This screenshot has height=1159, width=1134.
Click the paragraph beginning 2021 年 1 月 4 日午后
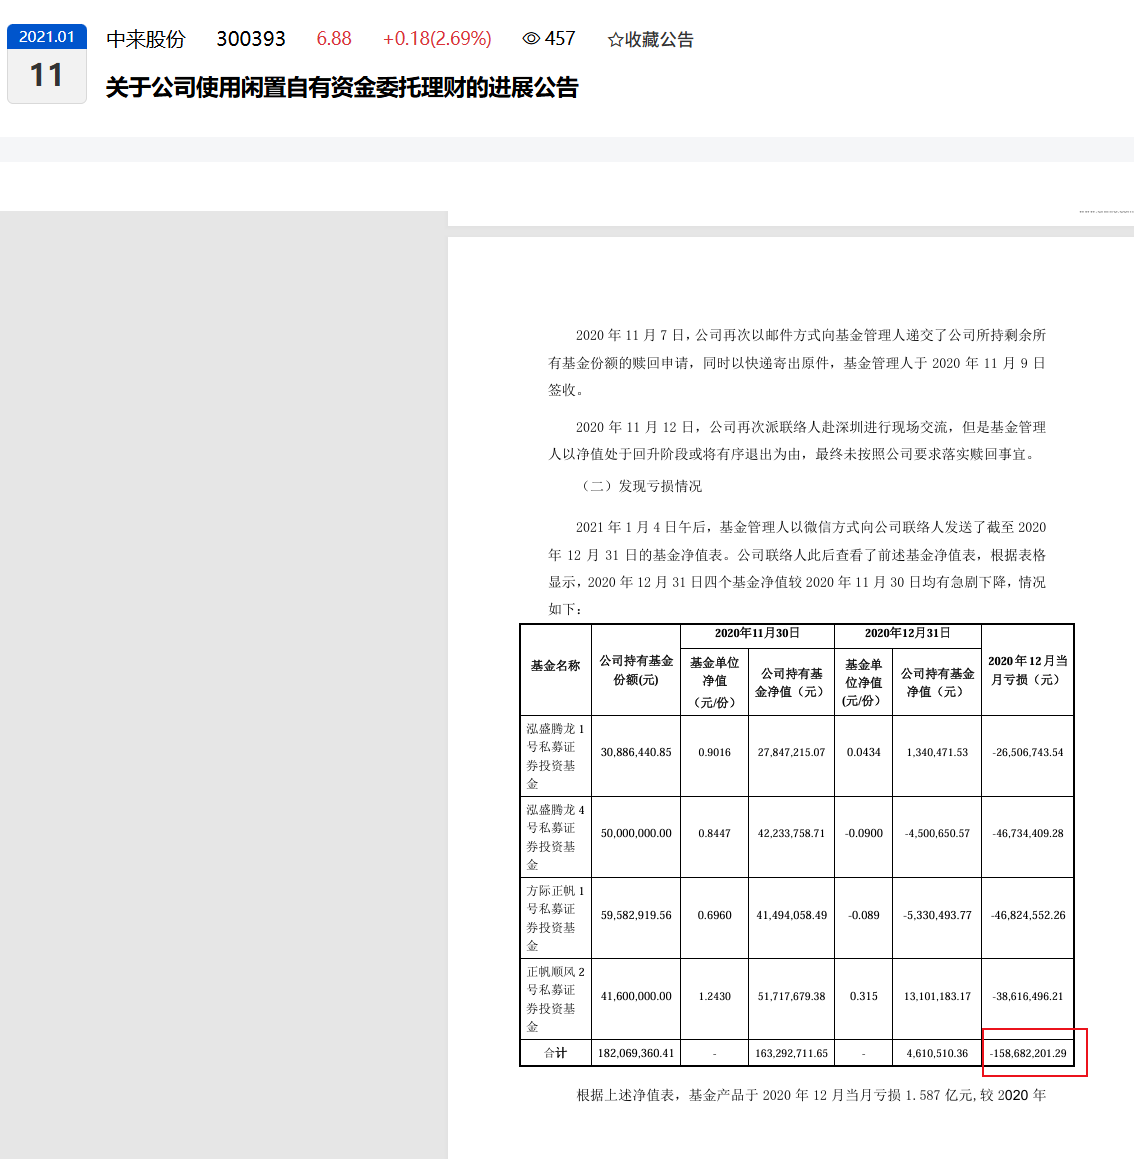point(797,568)
